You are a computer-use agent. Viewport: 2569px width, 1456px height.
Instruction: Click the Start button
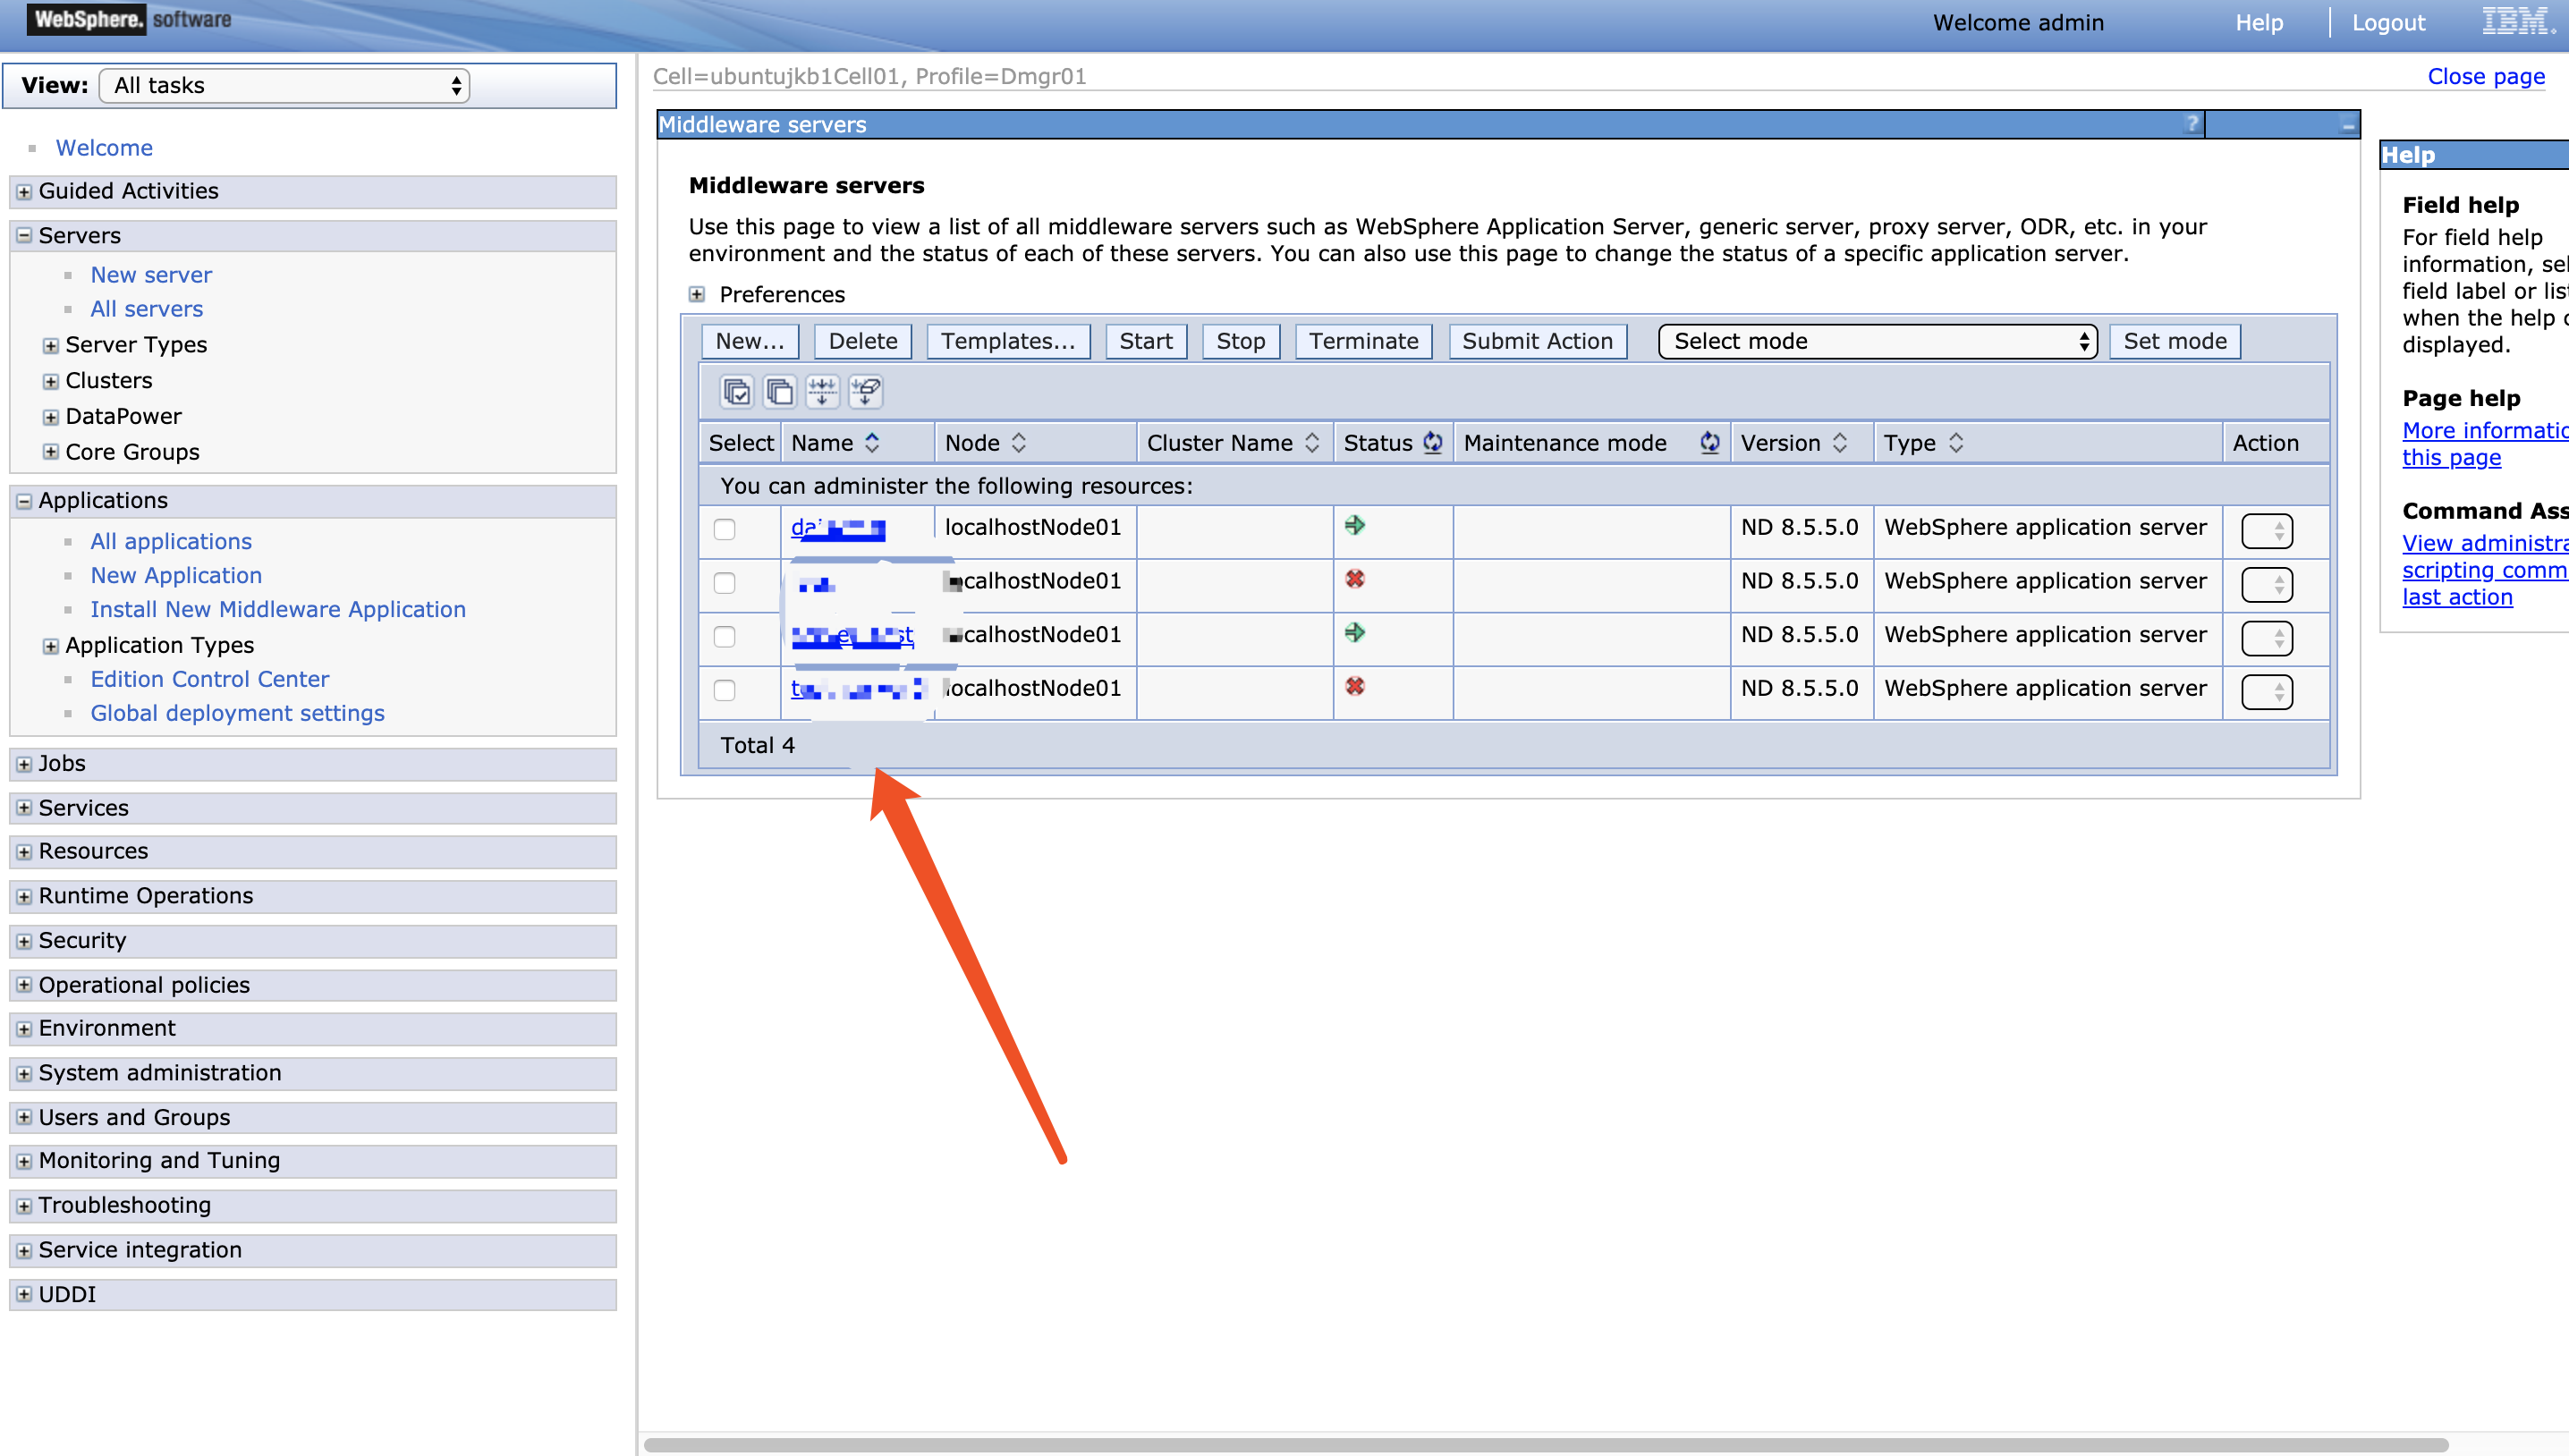1146,342
